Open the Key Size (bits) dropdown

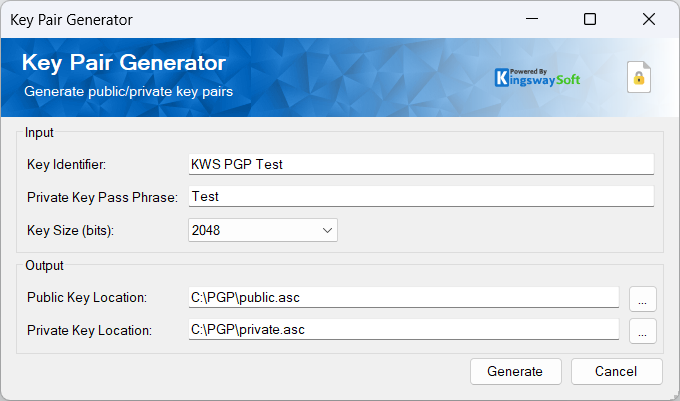(263, 230)
